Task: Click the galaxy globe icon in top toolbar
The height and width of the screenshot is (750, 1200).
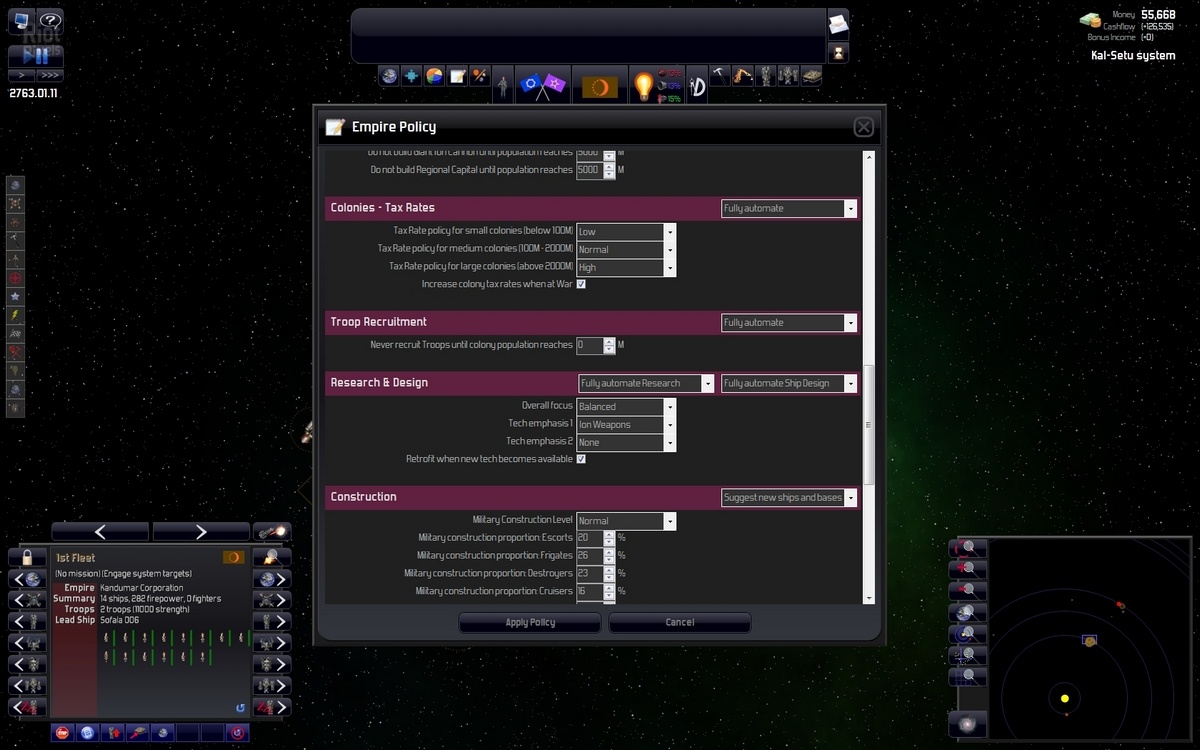Action: (x=389, y=76)
